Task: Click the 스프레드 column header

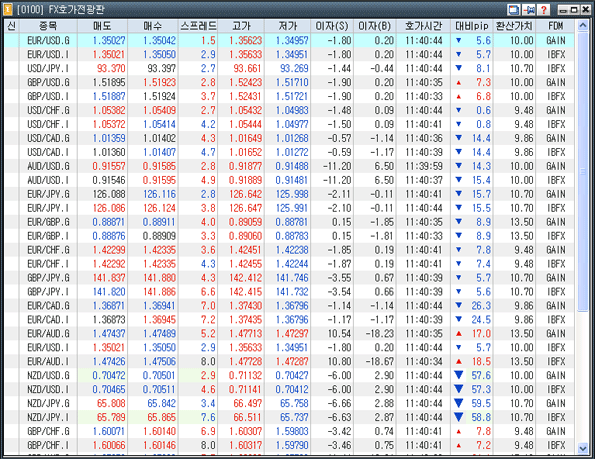Action: (198, 26)
